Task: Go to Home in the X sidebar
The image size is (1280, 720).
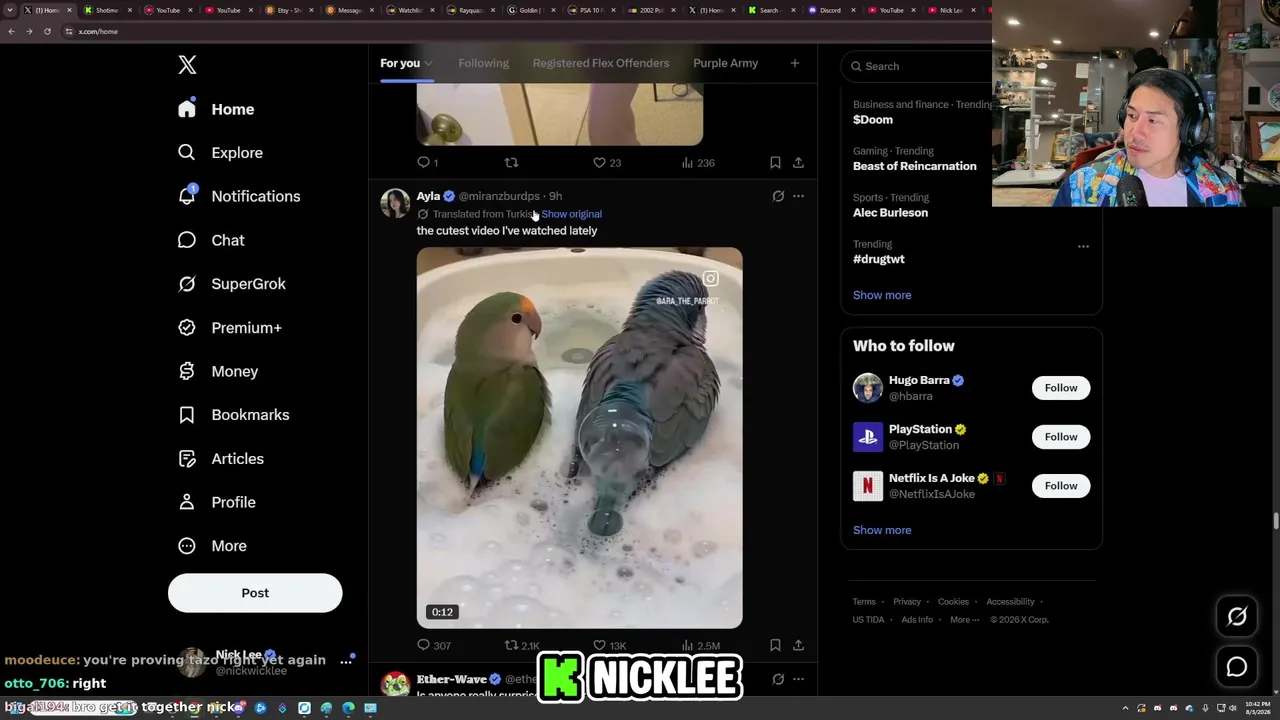Action: 217,109
